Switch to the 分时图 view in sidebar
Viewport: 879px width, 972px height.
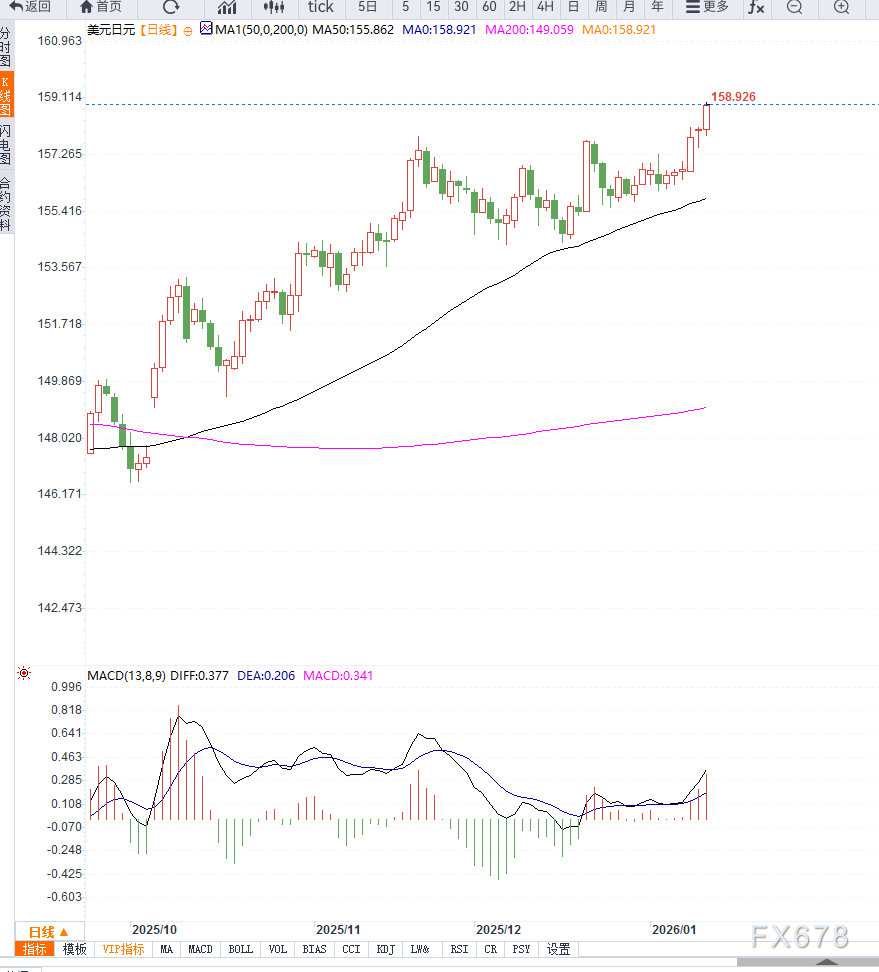tap(6, 47)
